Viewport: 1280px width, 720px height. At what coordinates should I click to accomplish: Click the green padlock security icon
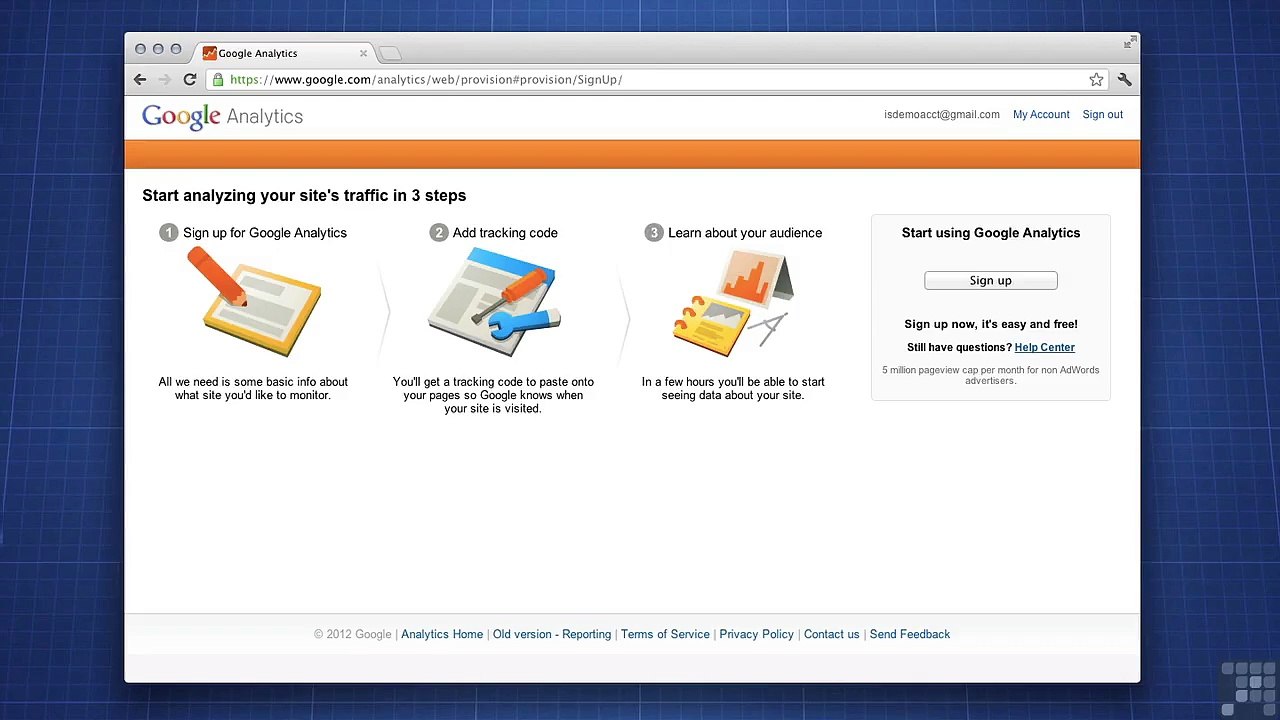click(x=218, y=79)
